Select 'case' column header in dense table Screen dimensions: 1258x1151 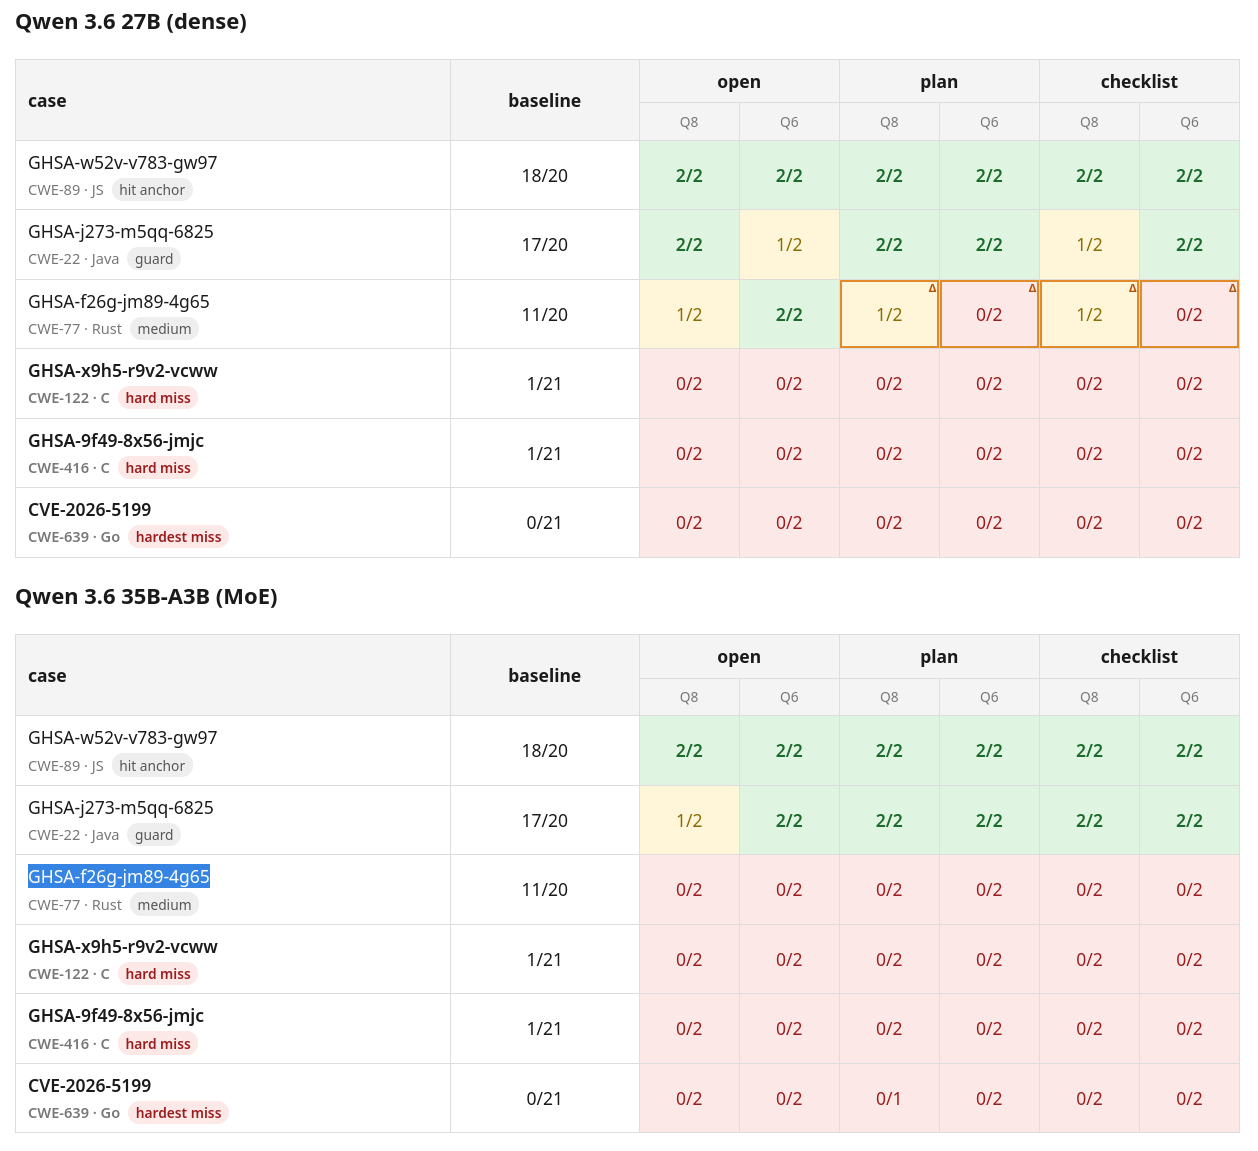point(233,100)
